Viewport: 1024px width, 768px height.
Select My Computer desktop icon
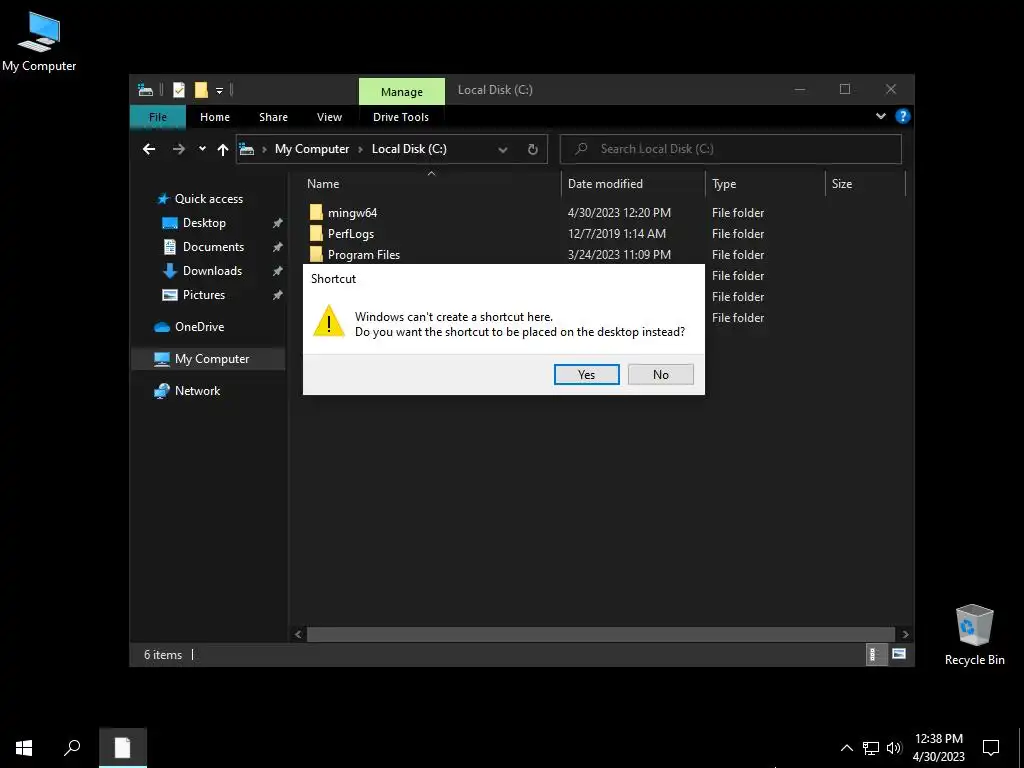coord(39,41)
